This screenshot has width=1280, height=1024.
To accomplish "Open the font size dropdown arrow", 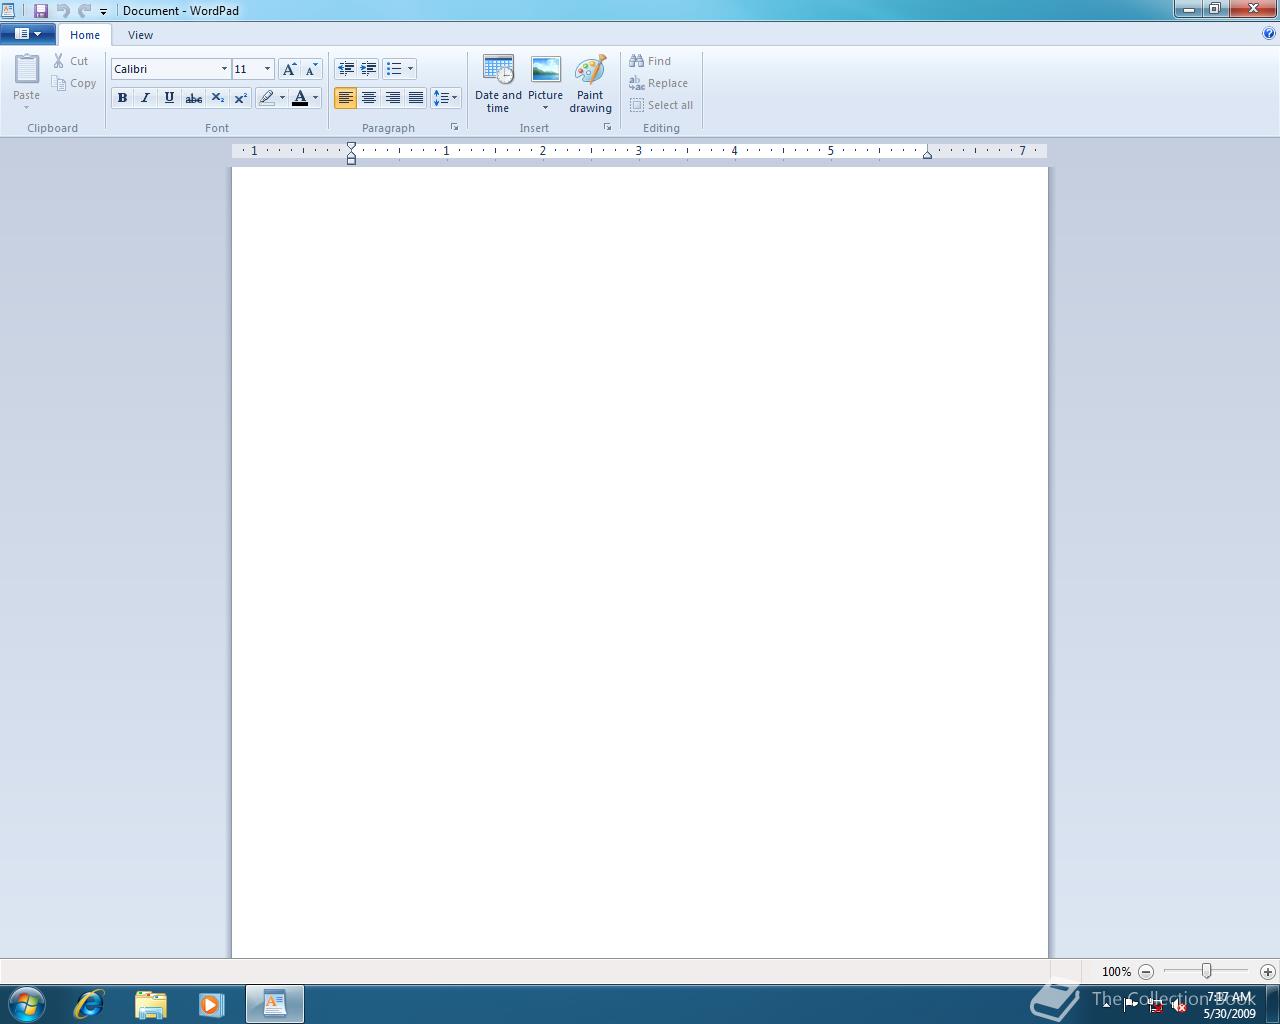I will point(267,69).
